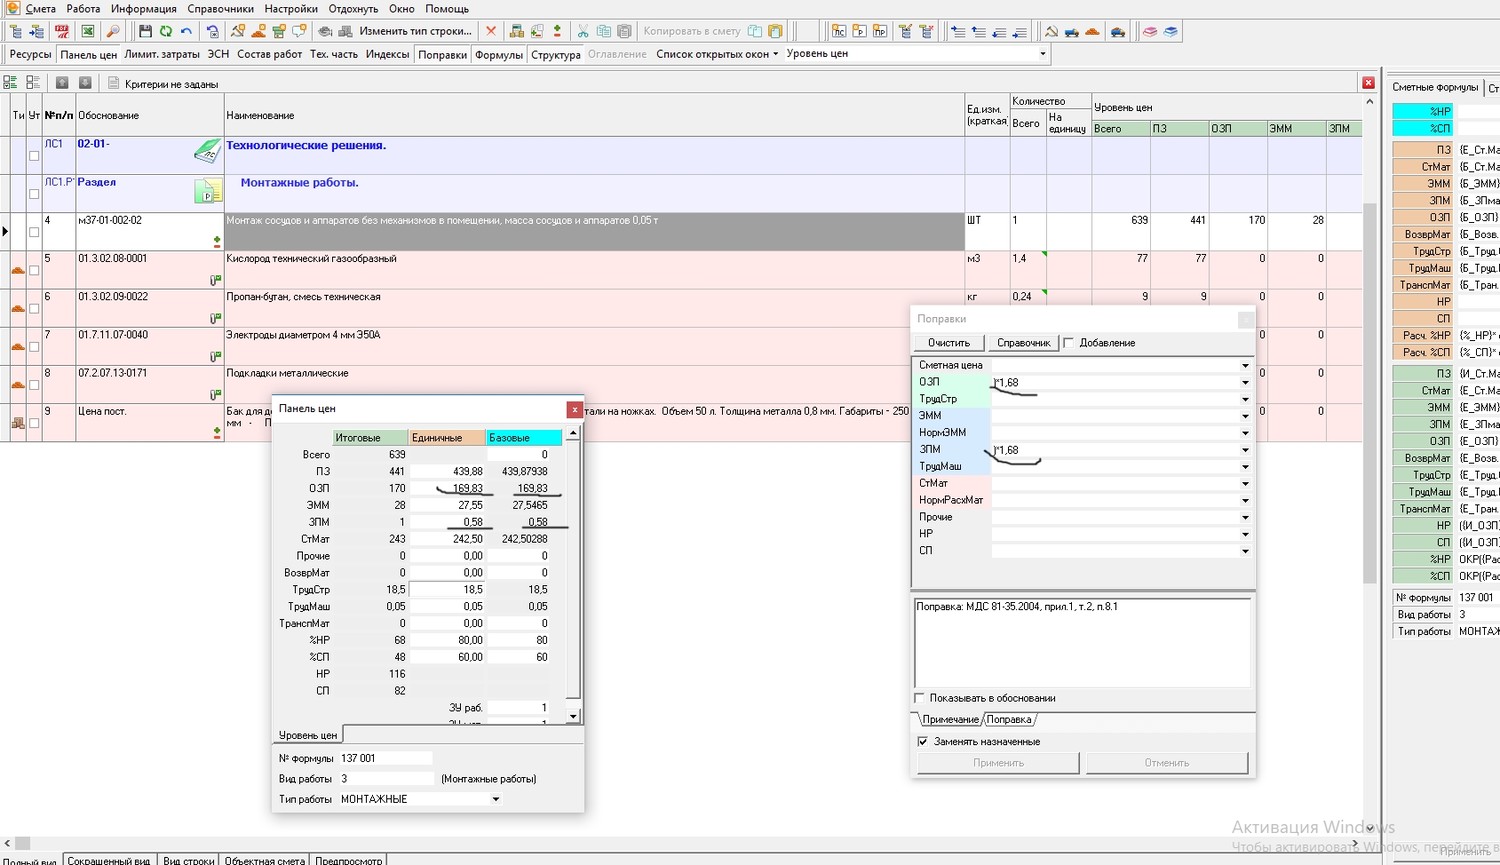Switch to the Сметные формулы tab
The height and width of the screenshot is (865, 1500).
(x=1435, y=87)
